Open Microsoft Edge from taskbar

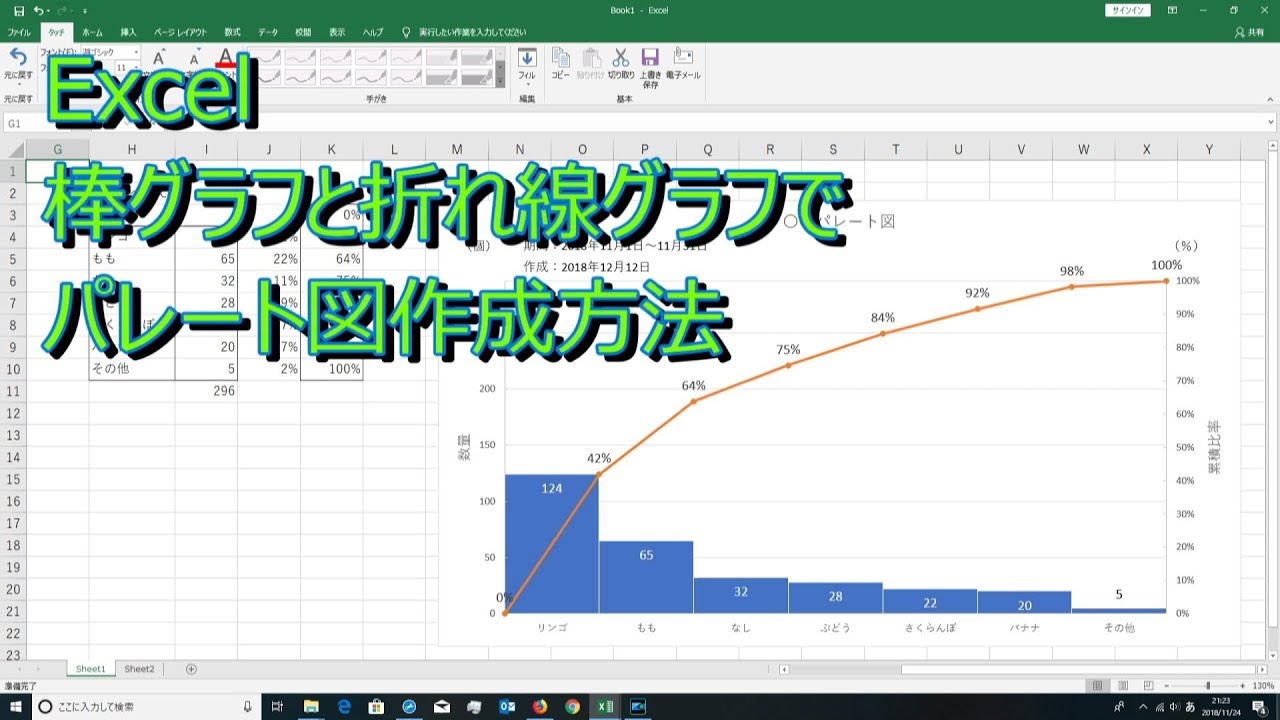pos(343,706)
